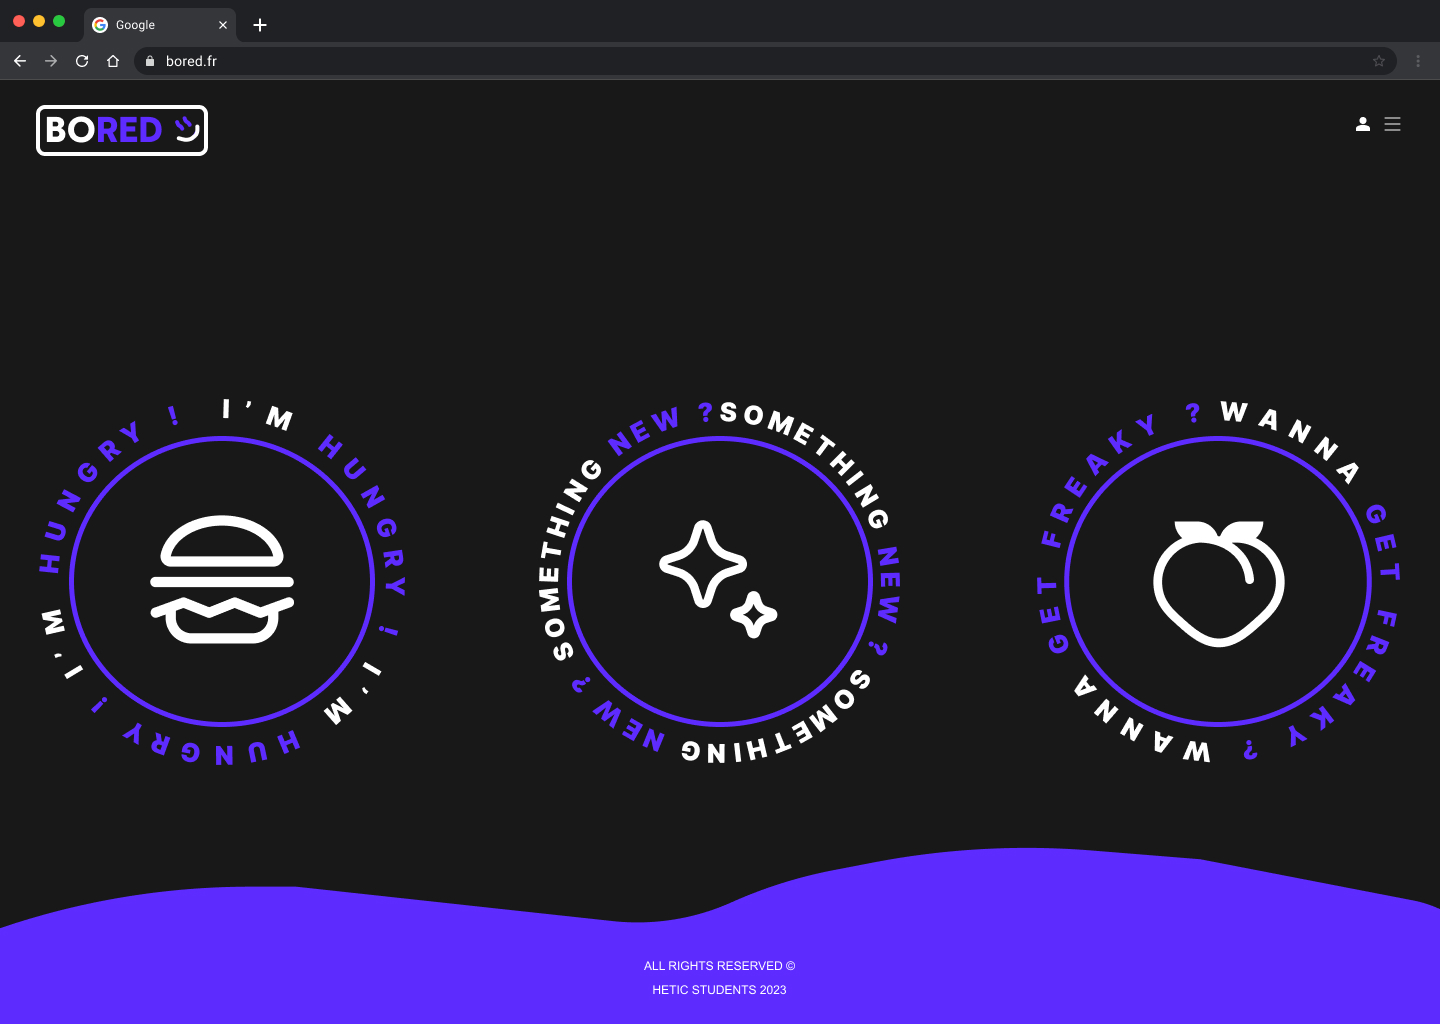Click the browser home icon
This screenshot has width=1440, height=1024.
pyautogui.click(x=112, y=61)
